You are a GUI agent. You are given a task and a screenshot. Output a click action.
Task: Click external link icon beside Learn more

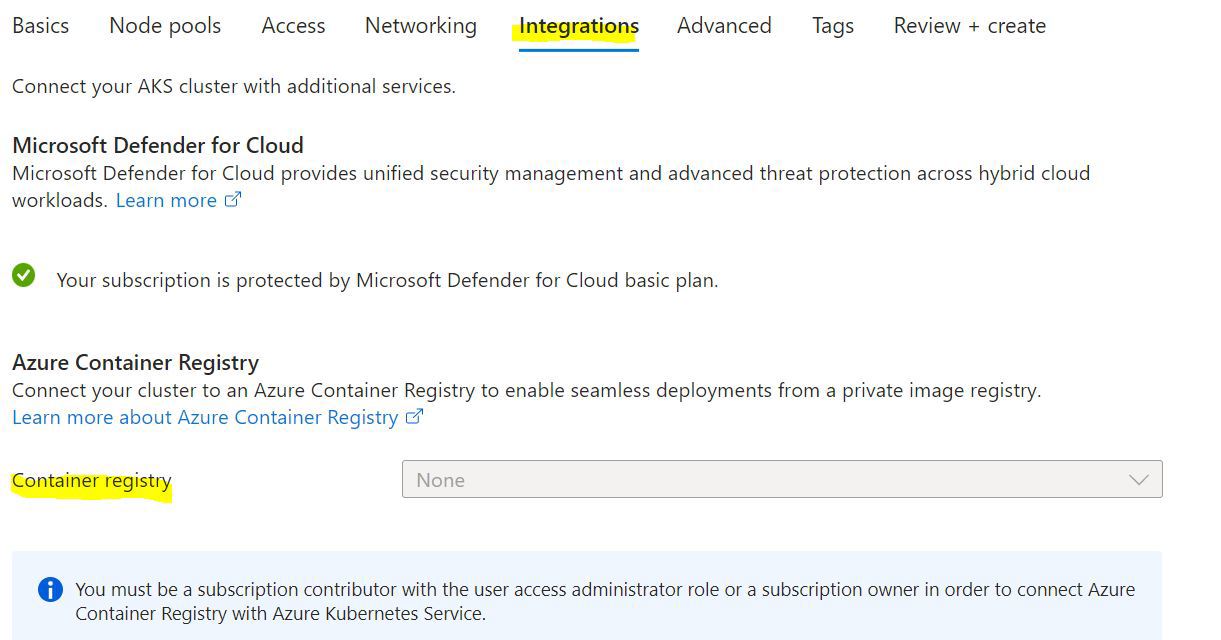point(233,200)
